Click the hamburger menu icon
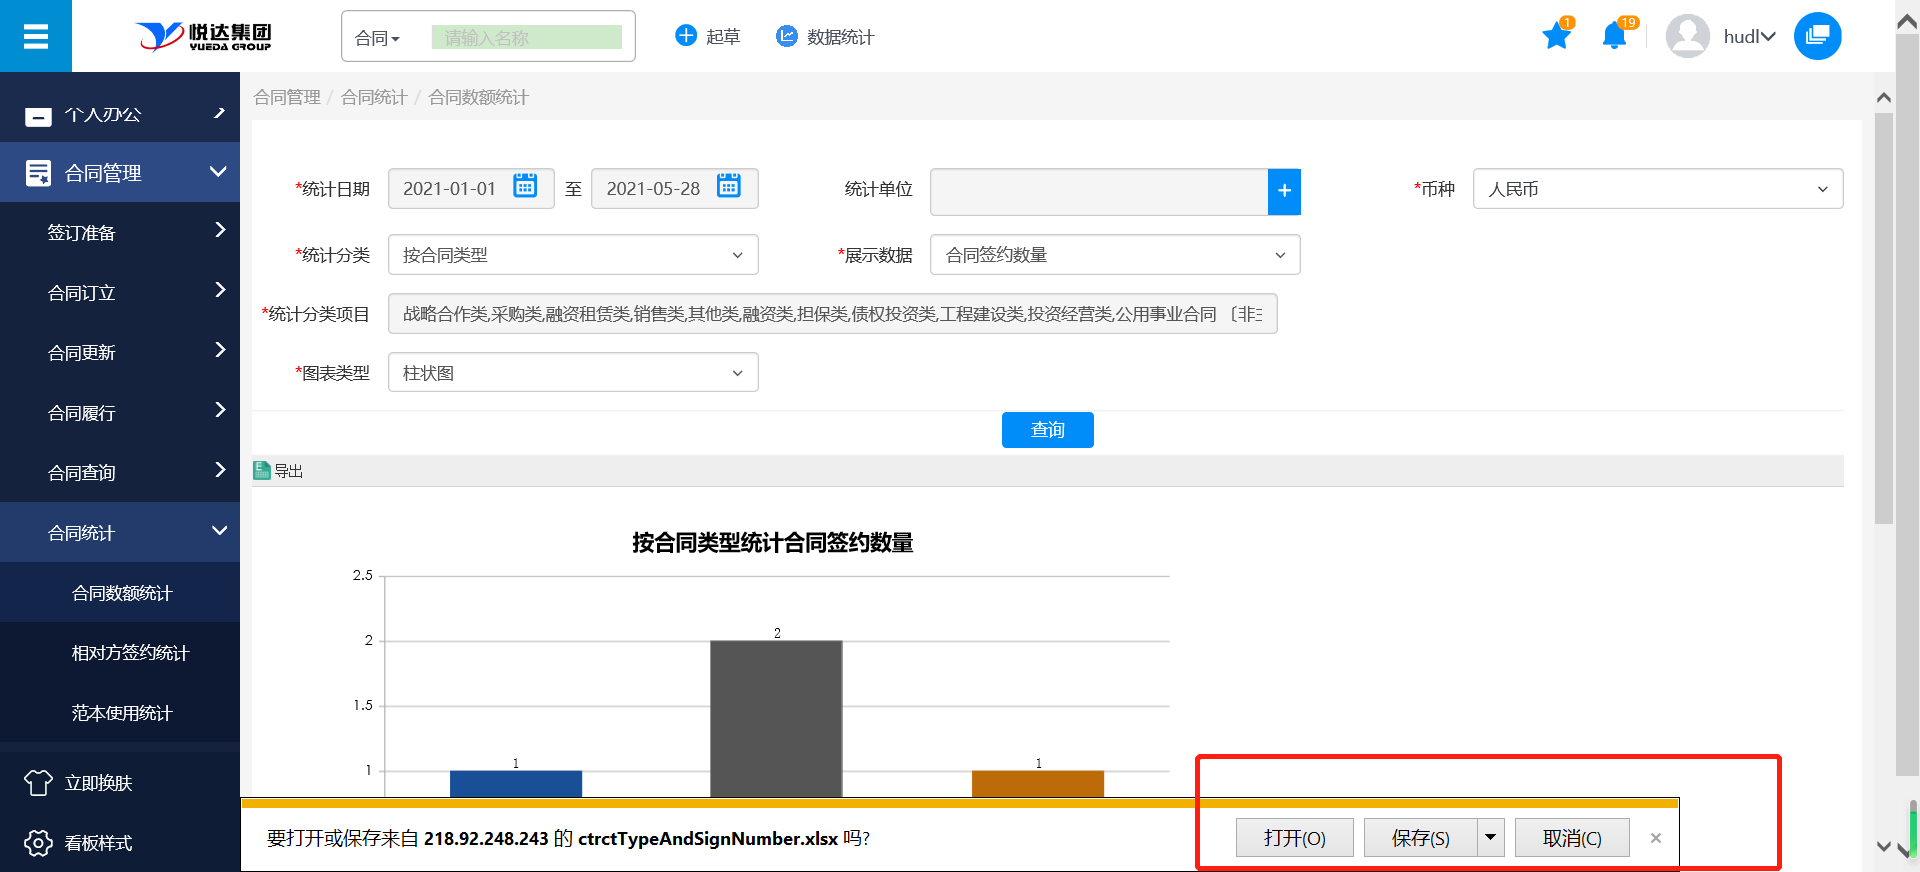Image resolution: width=1920 pixels, height=872 pixels. (x=36, y=37)
